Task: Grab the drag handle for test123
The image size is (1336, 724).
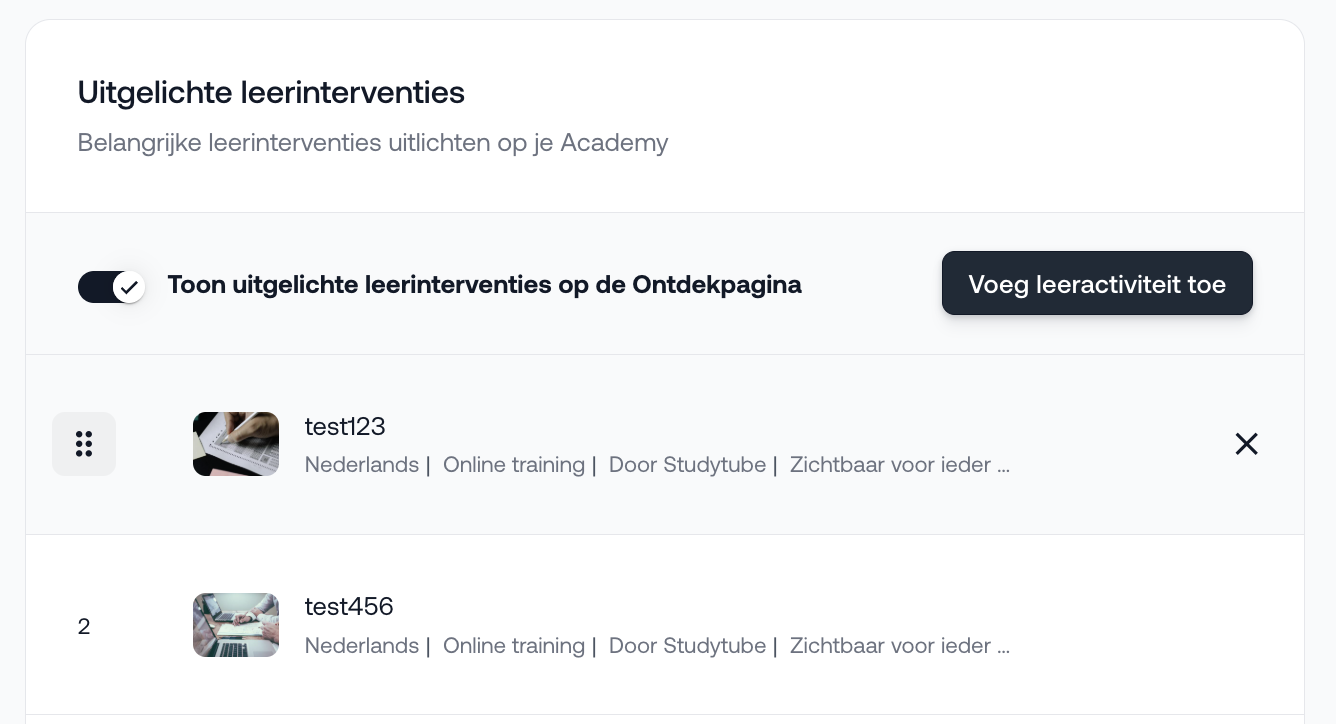Action: tap(84, 444)
